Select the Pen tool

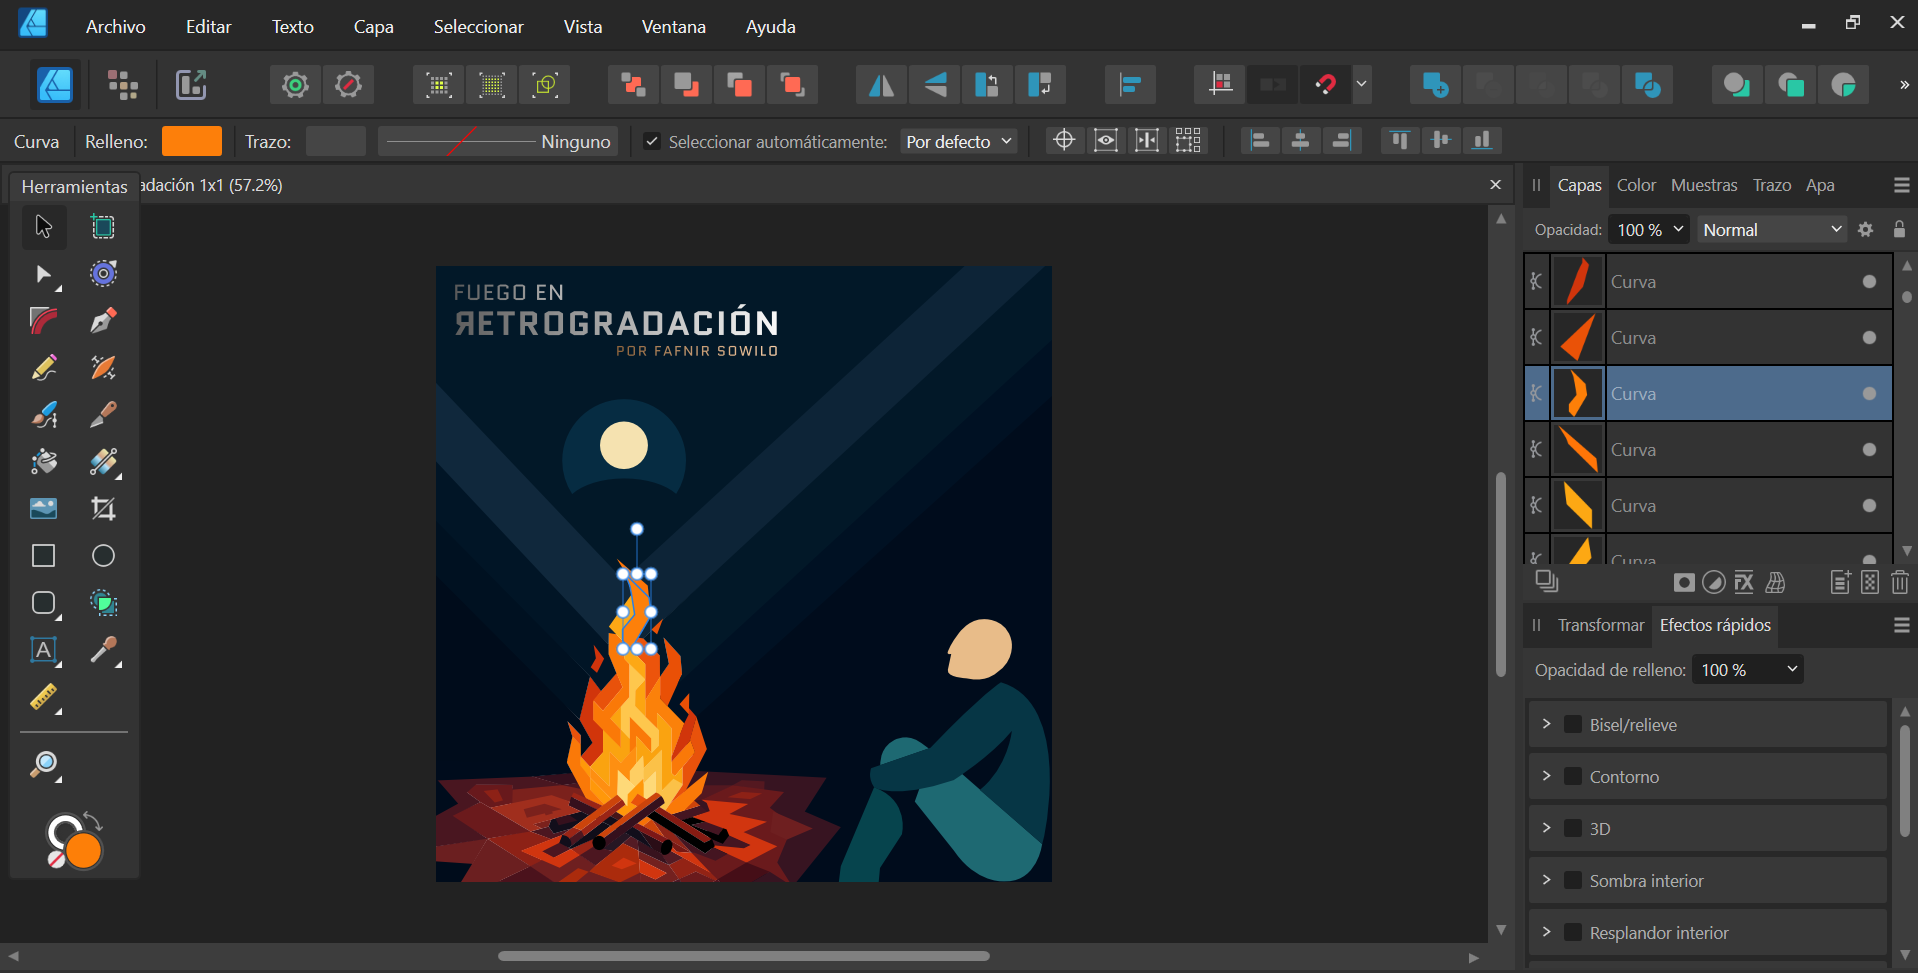click(x=103, y=321)
